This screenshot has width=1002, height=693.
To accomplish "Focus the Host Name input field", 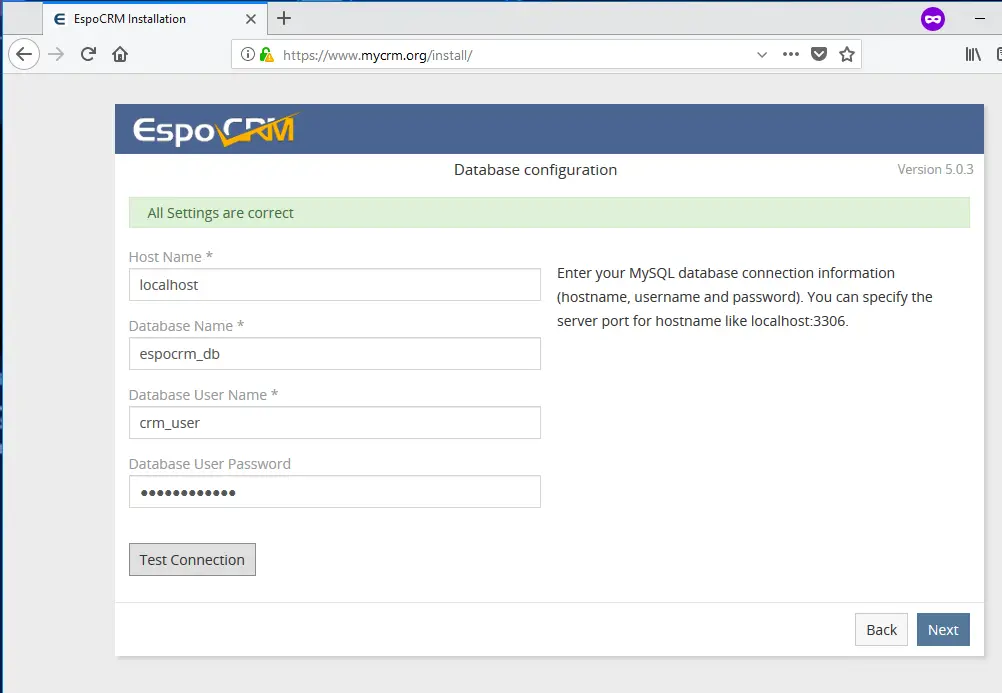I will point(334,285).
